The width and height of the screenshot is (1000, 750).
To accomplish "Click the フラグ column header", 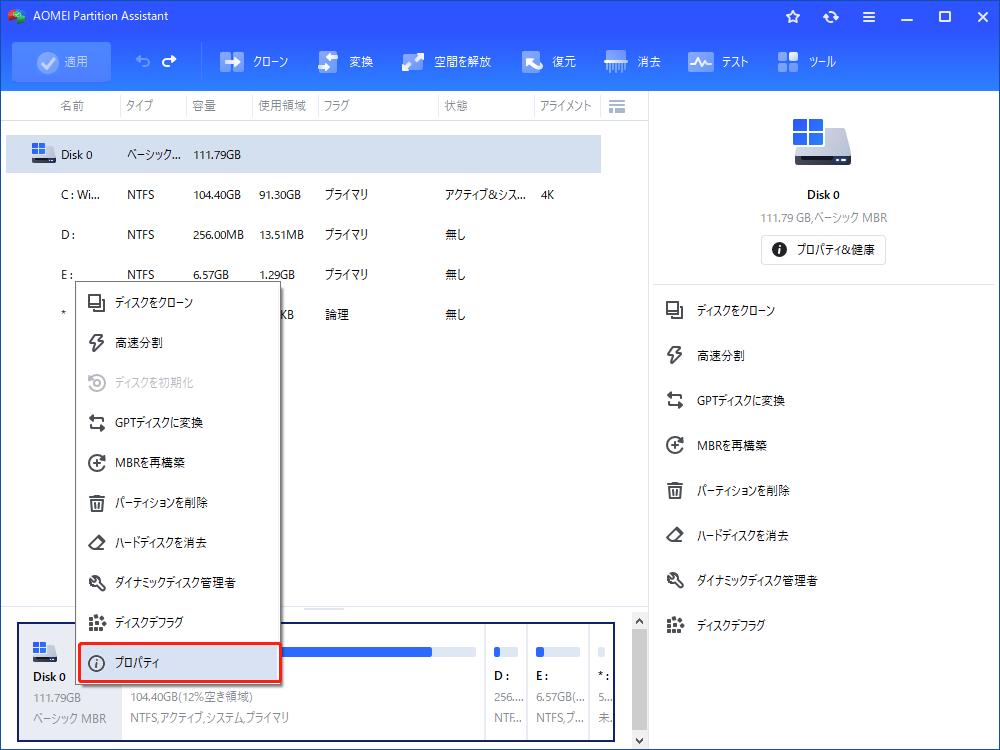I will 336,106.
